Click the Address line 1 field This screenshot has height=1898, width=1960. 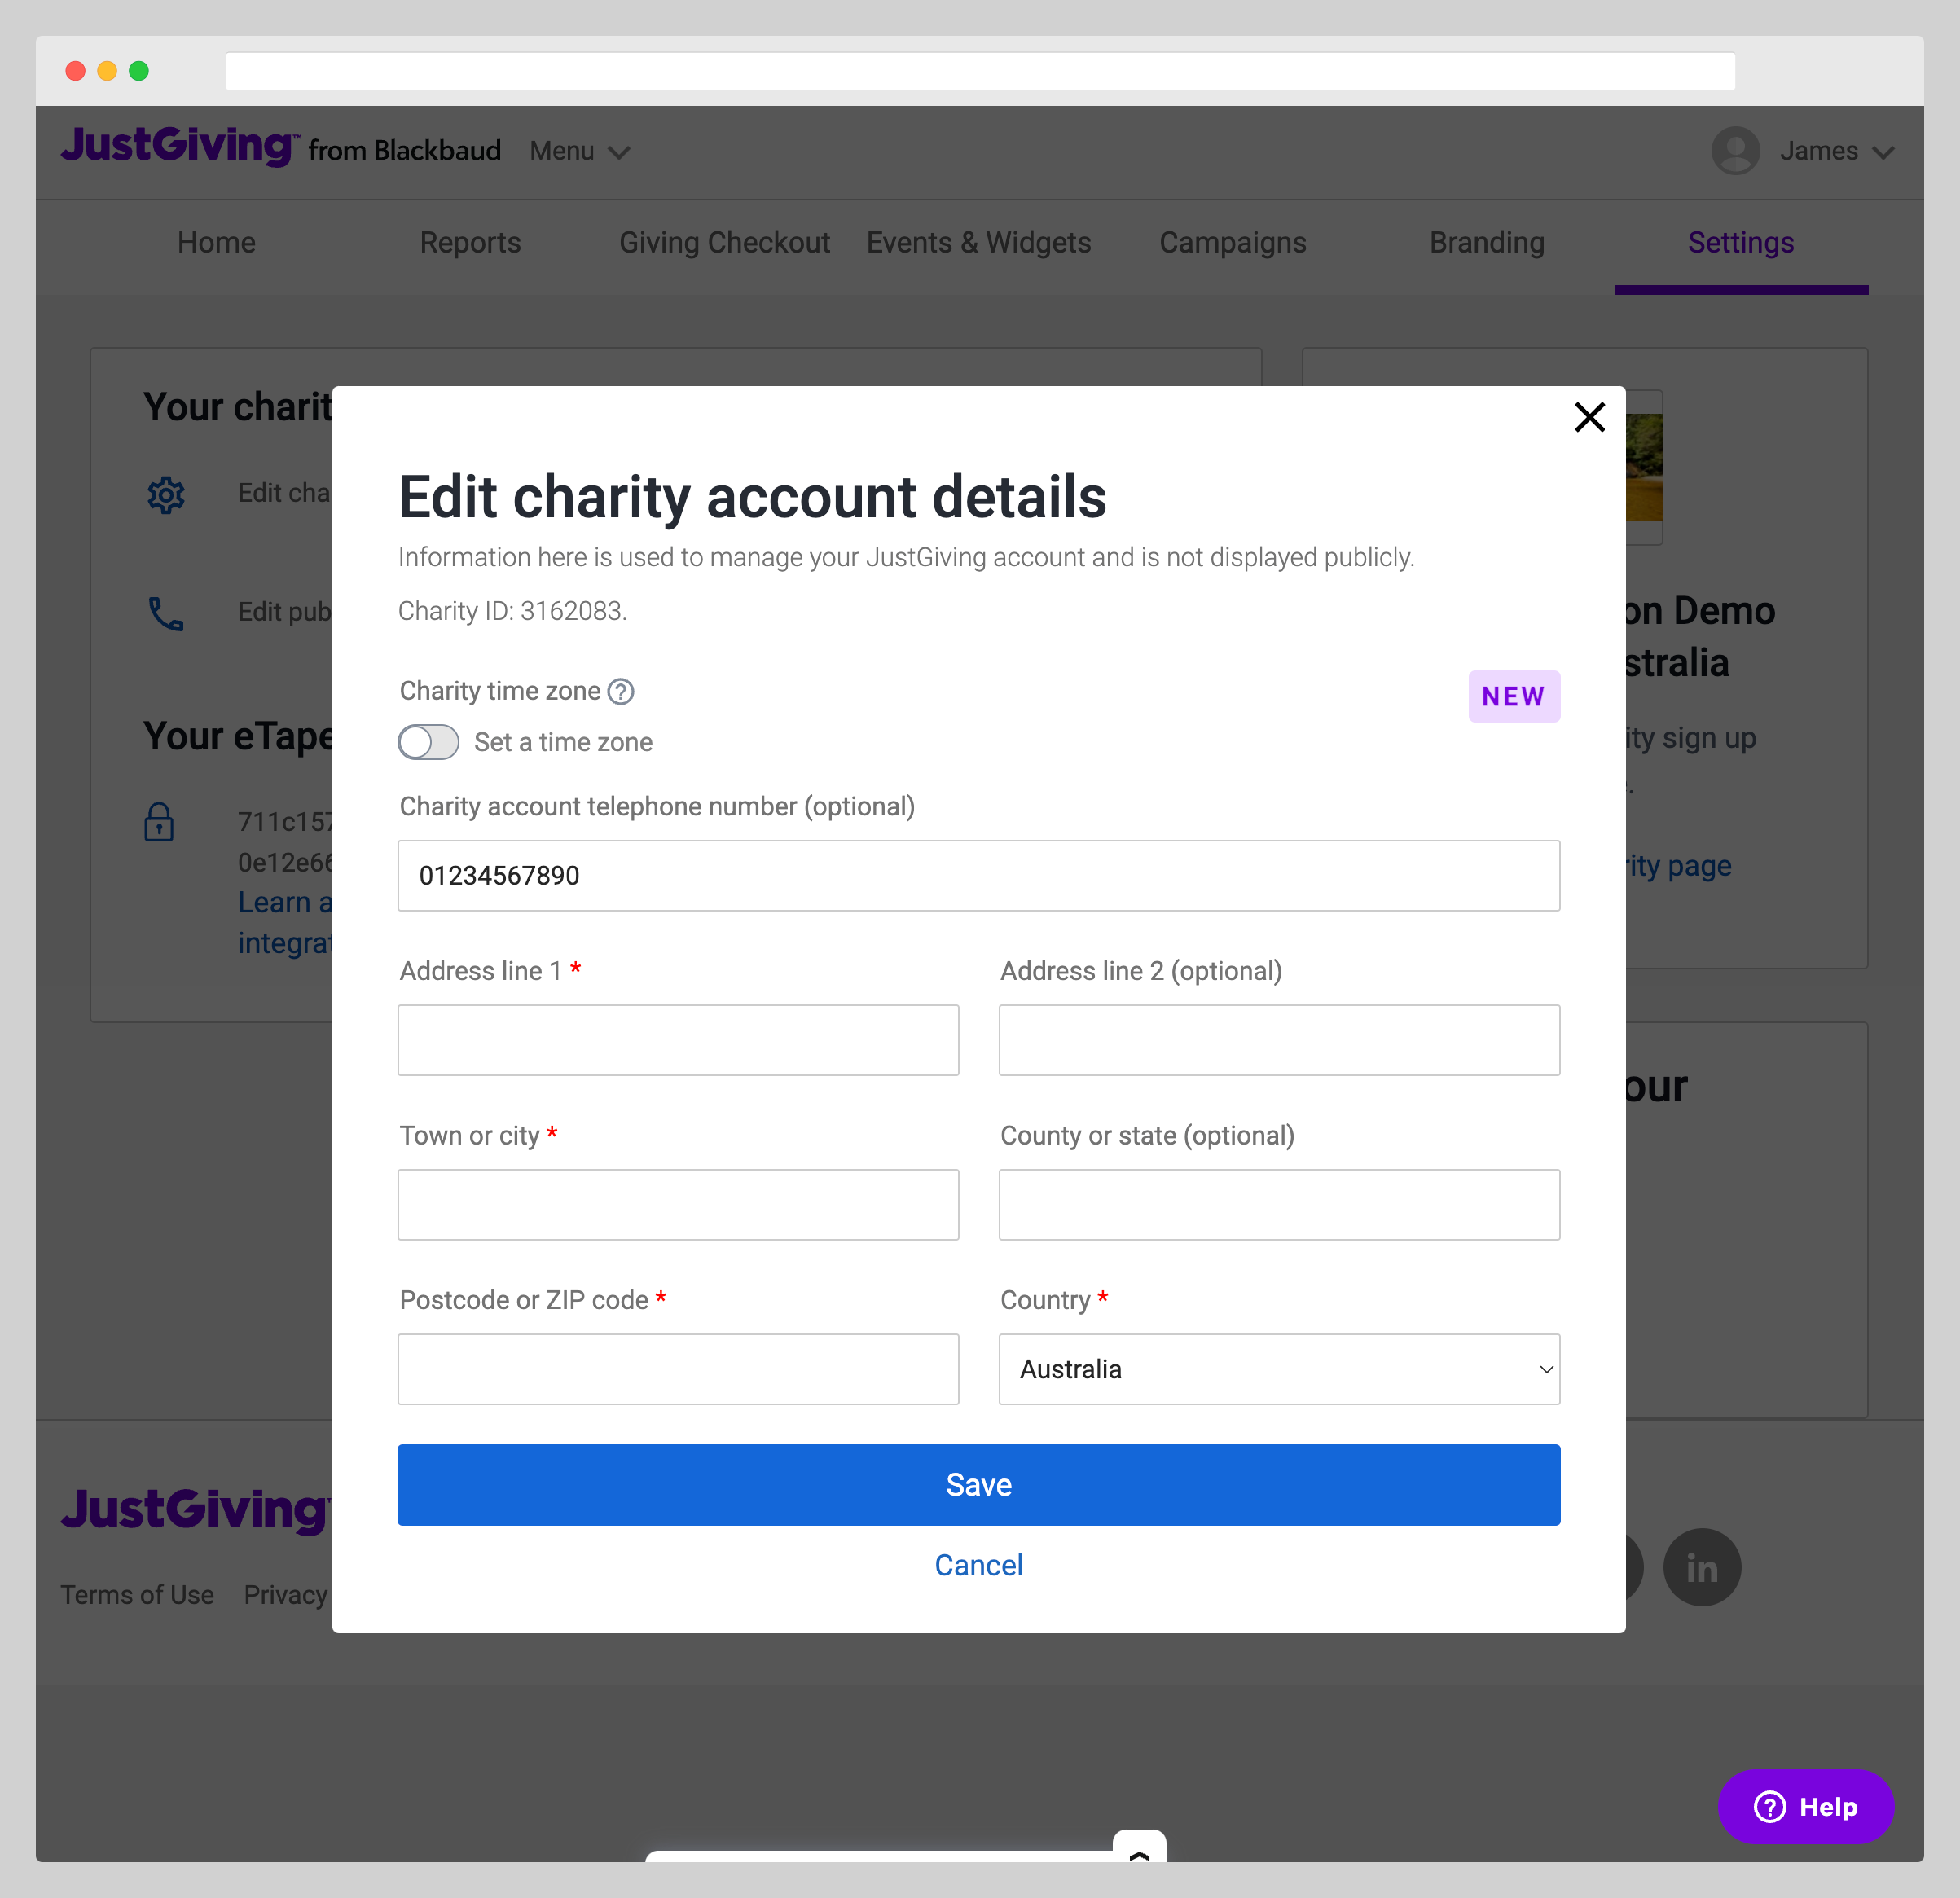click(x=678, y=1040)
